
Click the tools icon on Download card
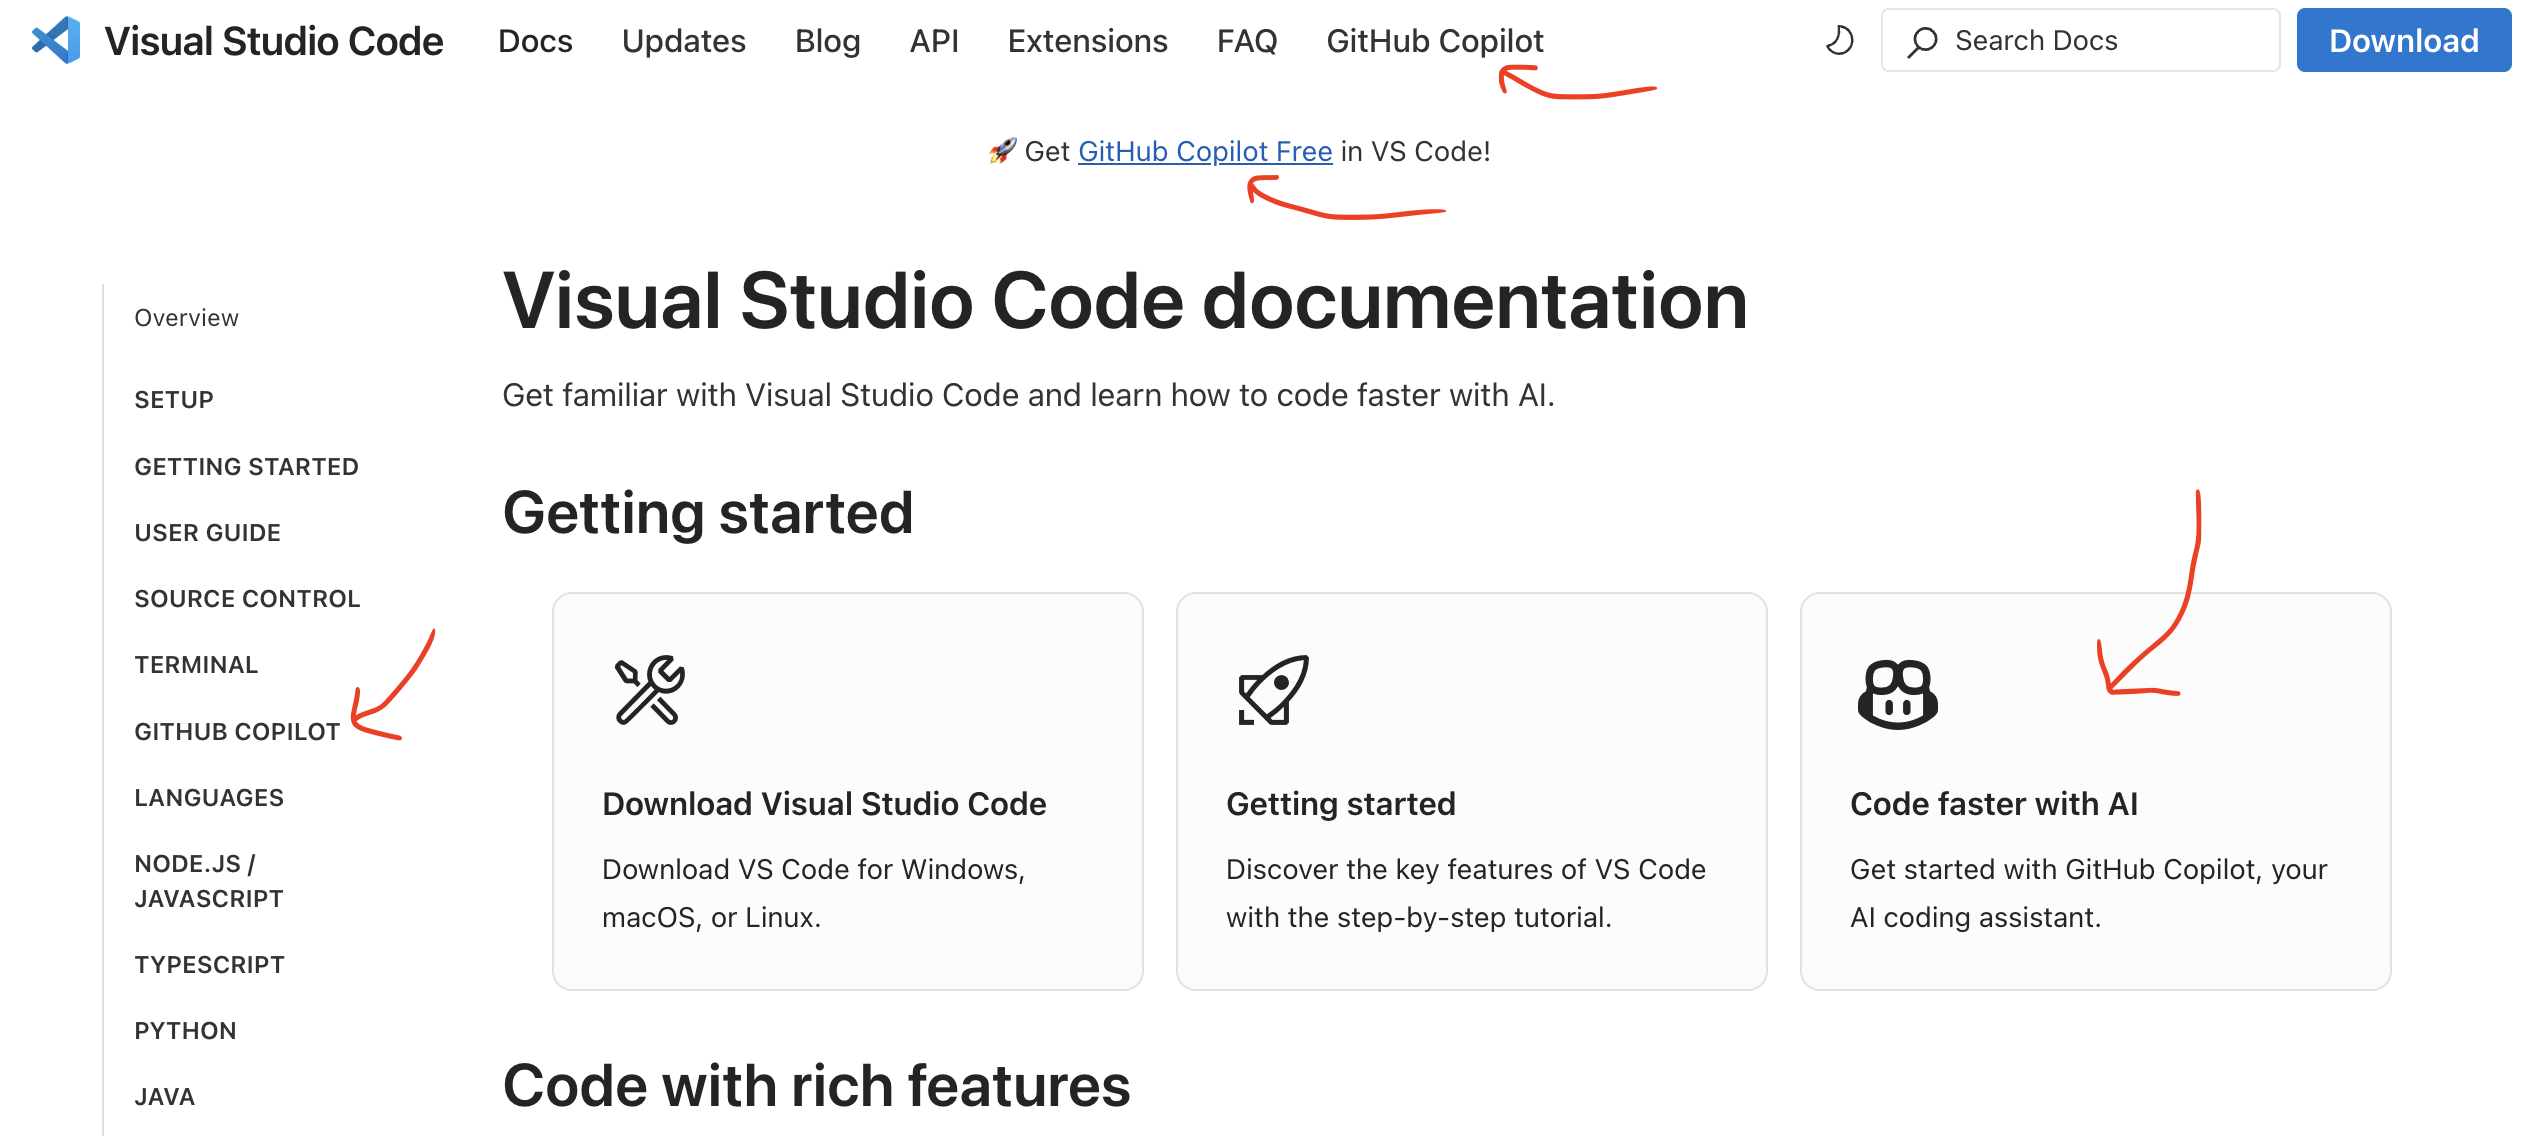click(x=649, y=690)
